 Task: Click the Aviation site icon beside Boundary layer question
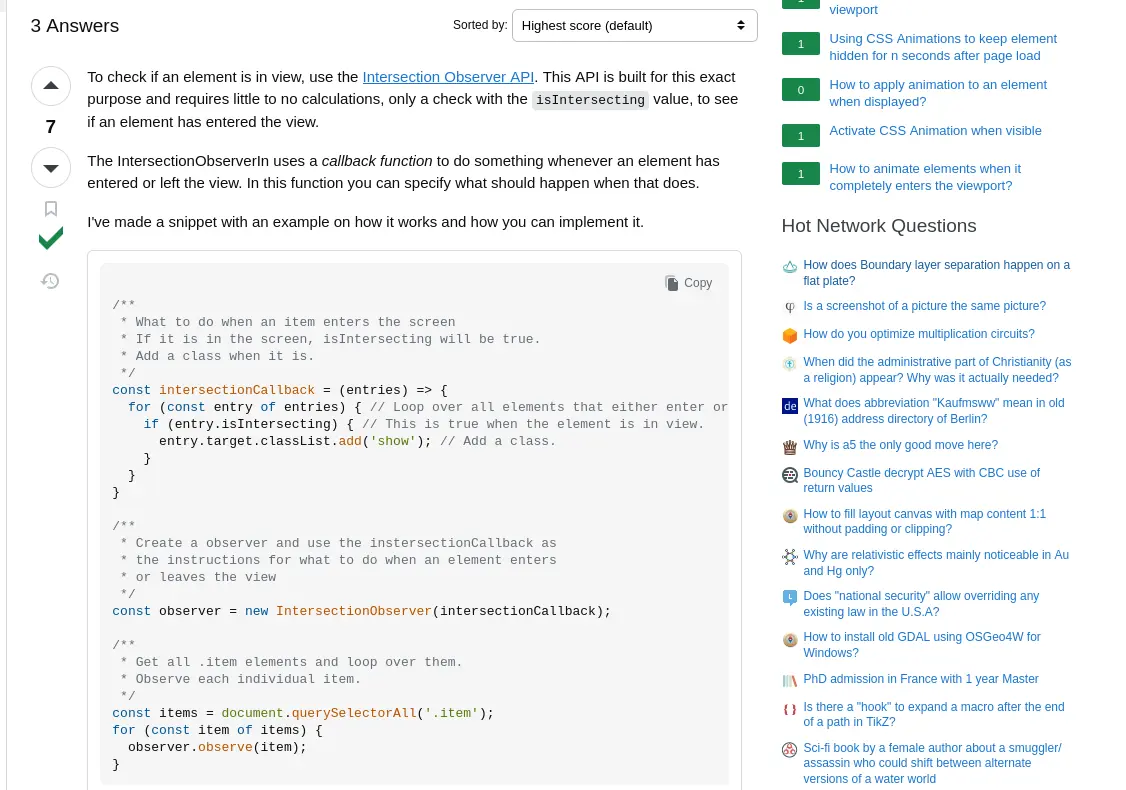coord(790,267)
